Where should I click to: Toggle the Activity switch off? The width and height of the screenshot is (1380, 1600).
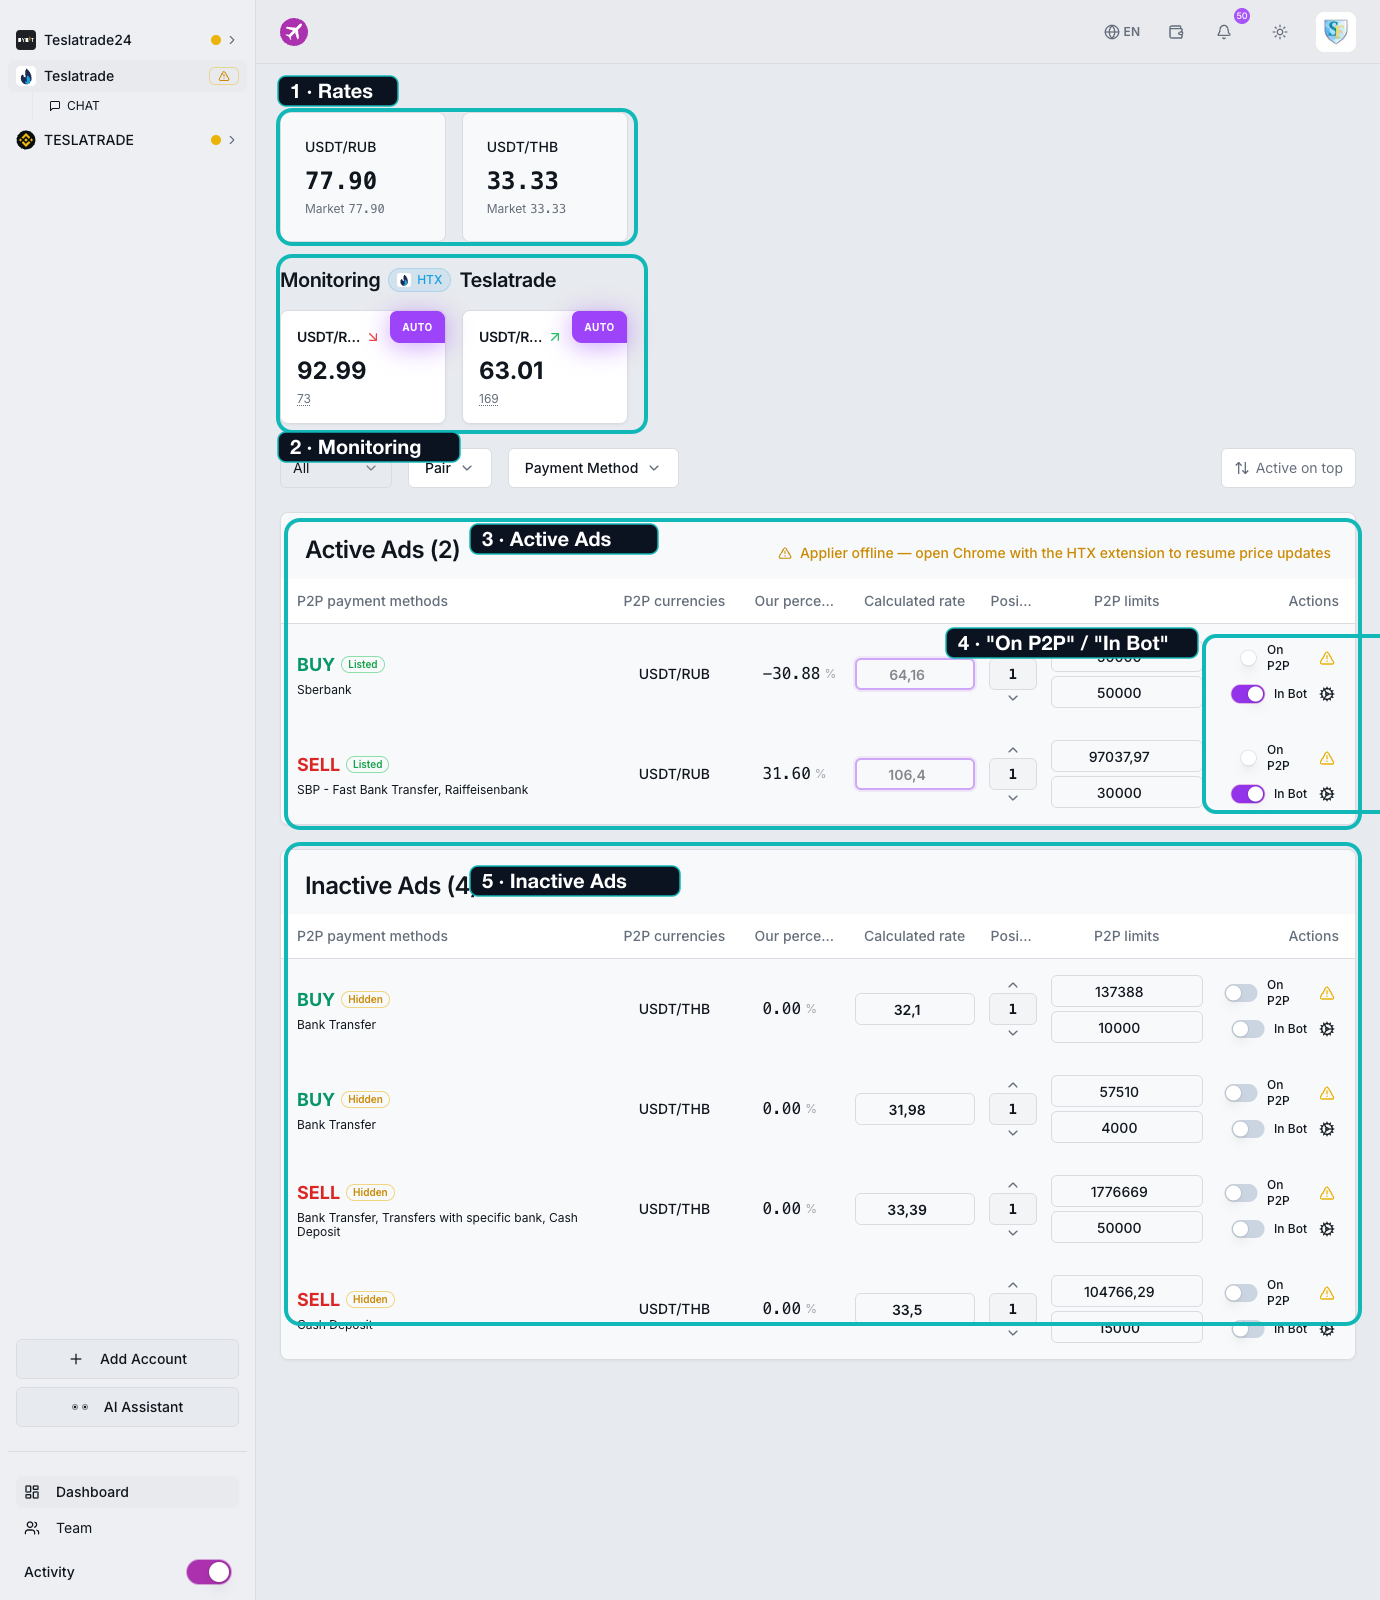click(x=209, y=1572)
